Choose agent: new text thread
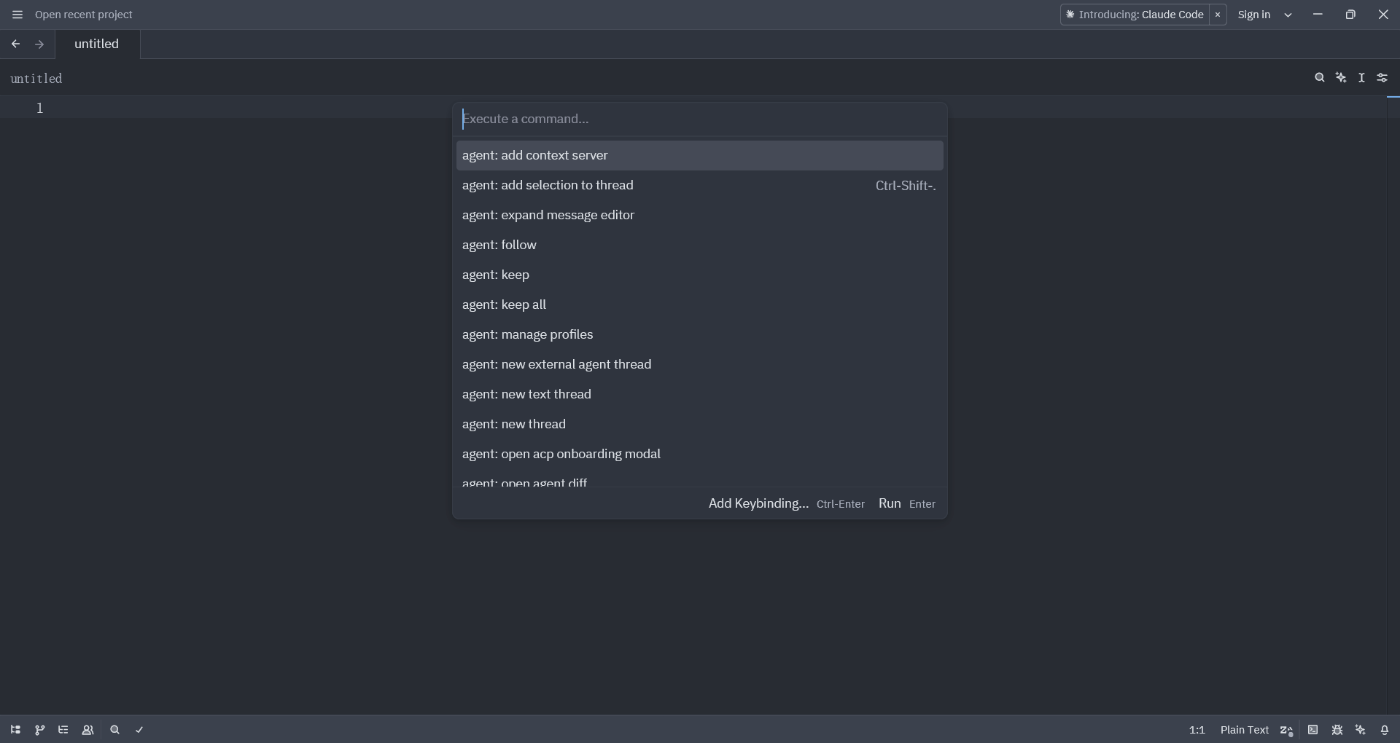This screenshot has height=743, width=1400. click(700, 394)
